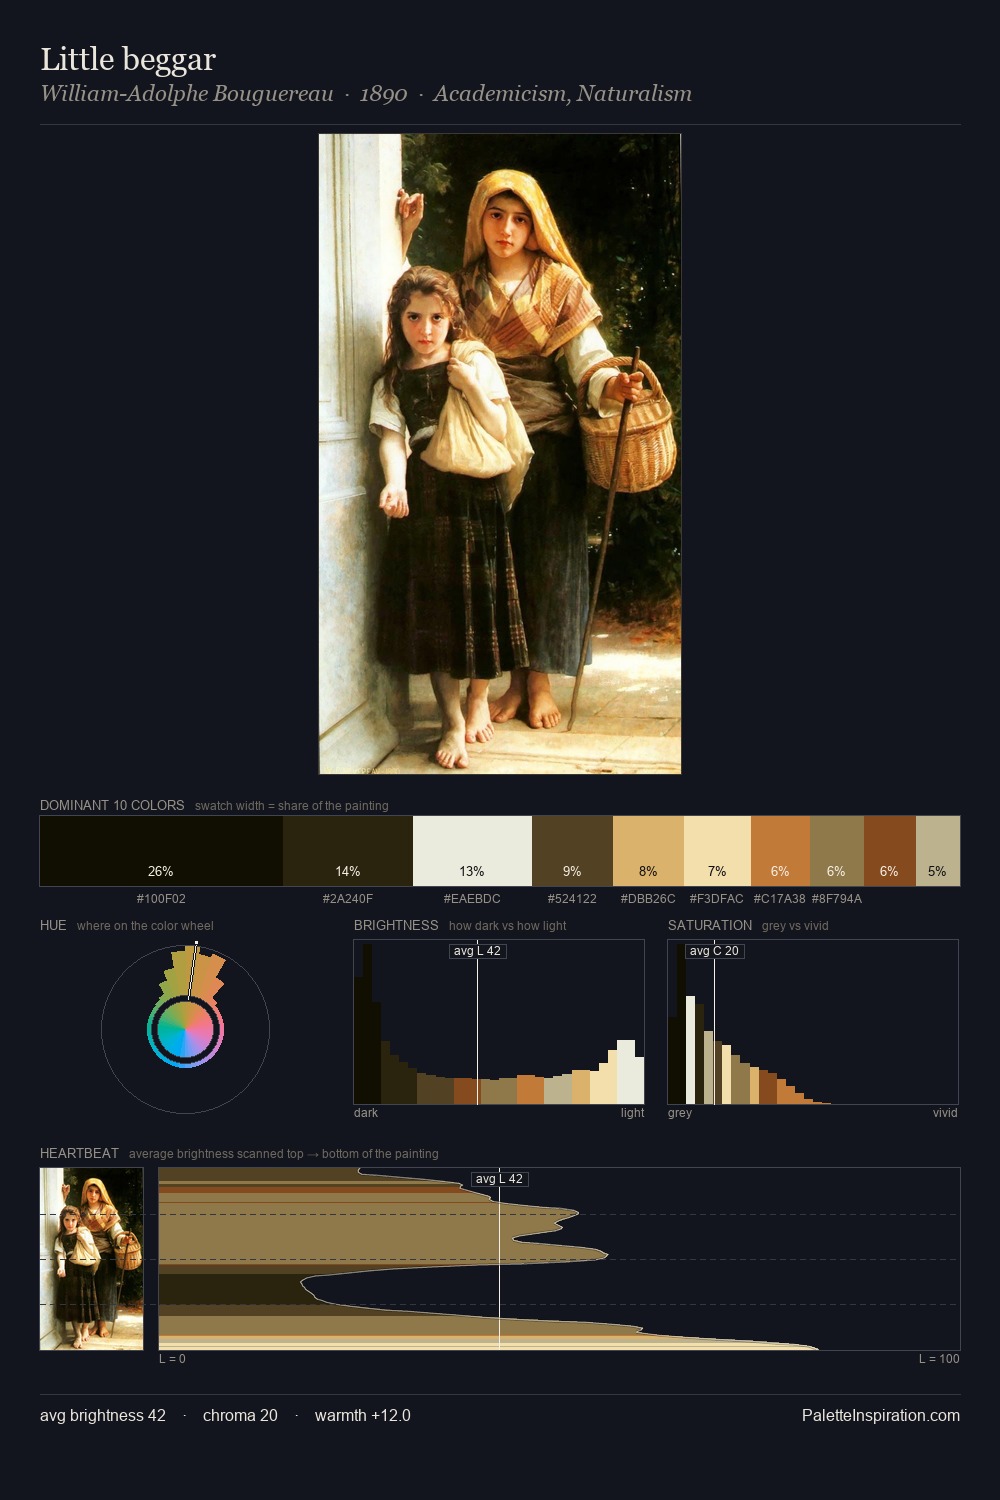Click the hex label "#EAEBDC"
Image resolution: width=1000 pixels, height=1500 pixels.
pyautogui.click(x=472, y=899)
